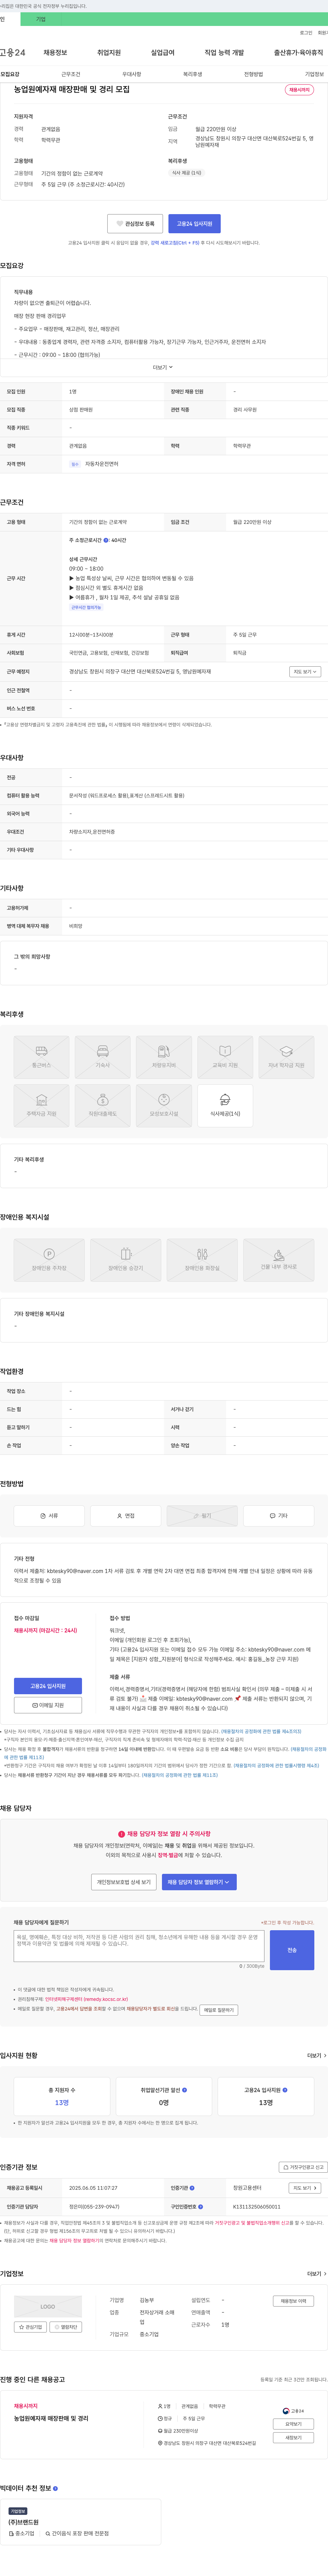Click the 신원 세르고임 link below apply button

(x=175, y=243)
